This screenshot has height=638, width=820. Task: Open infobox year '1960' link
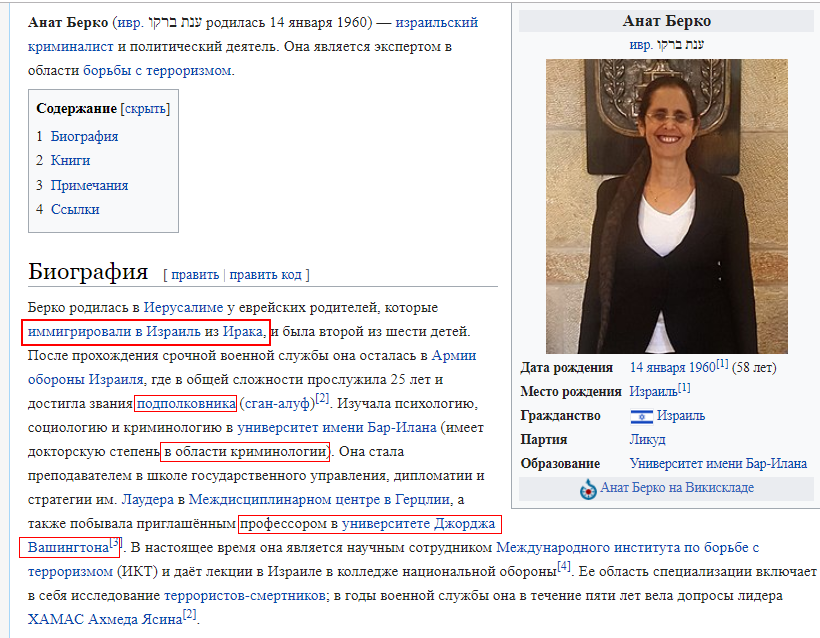coord(701,368)
